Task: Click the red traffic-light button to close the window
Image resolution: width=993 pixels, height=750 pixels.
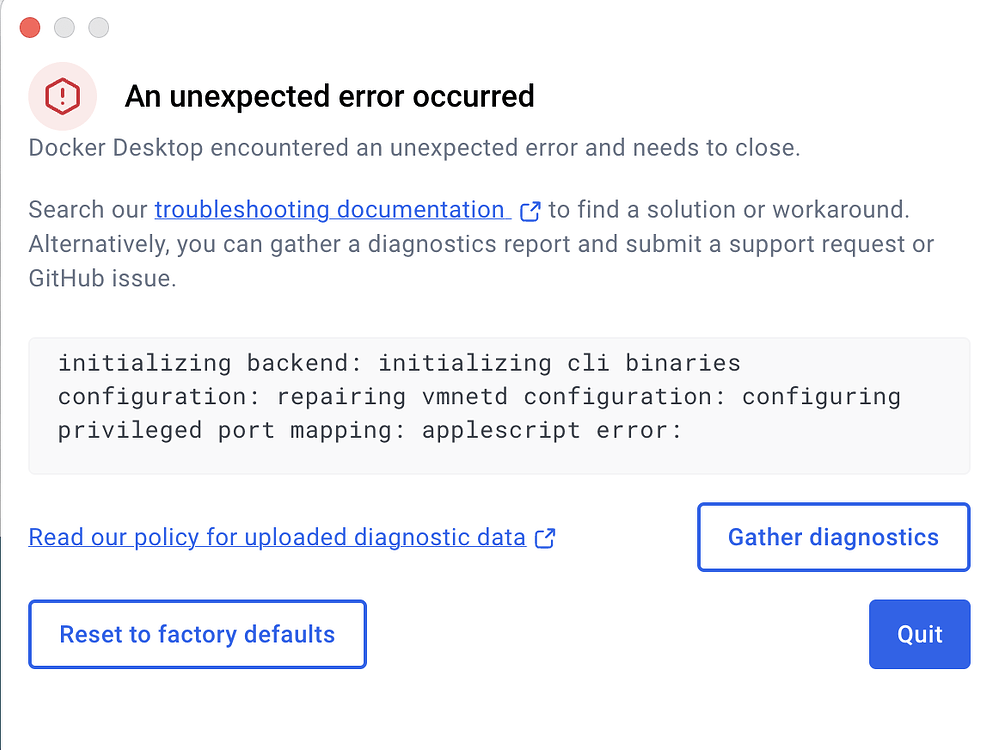Action: click(x=29, y=27)
